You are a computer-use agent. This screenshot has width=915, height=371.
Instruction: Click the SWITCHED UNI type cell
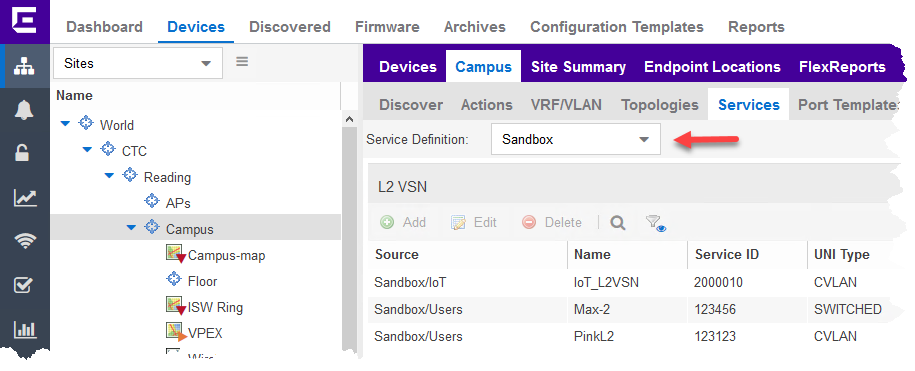[847, 309]
